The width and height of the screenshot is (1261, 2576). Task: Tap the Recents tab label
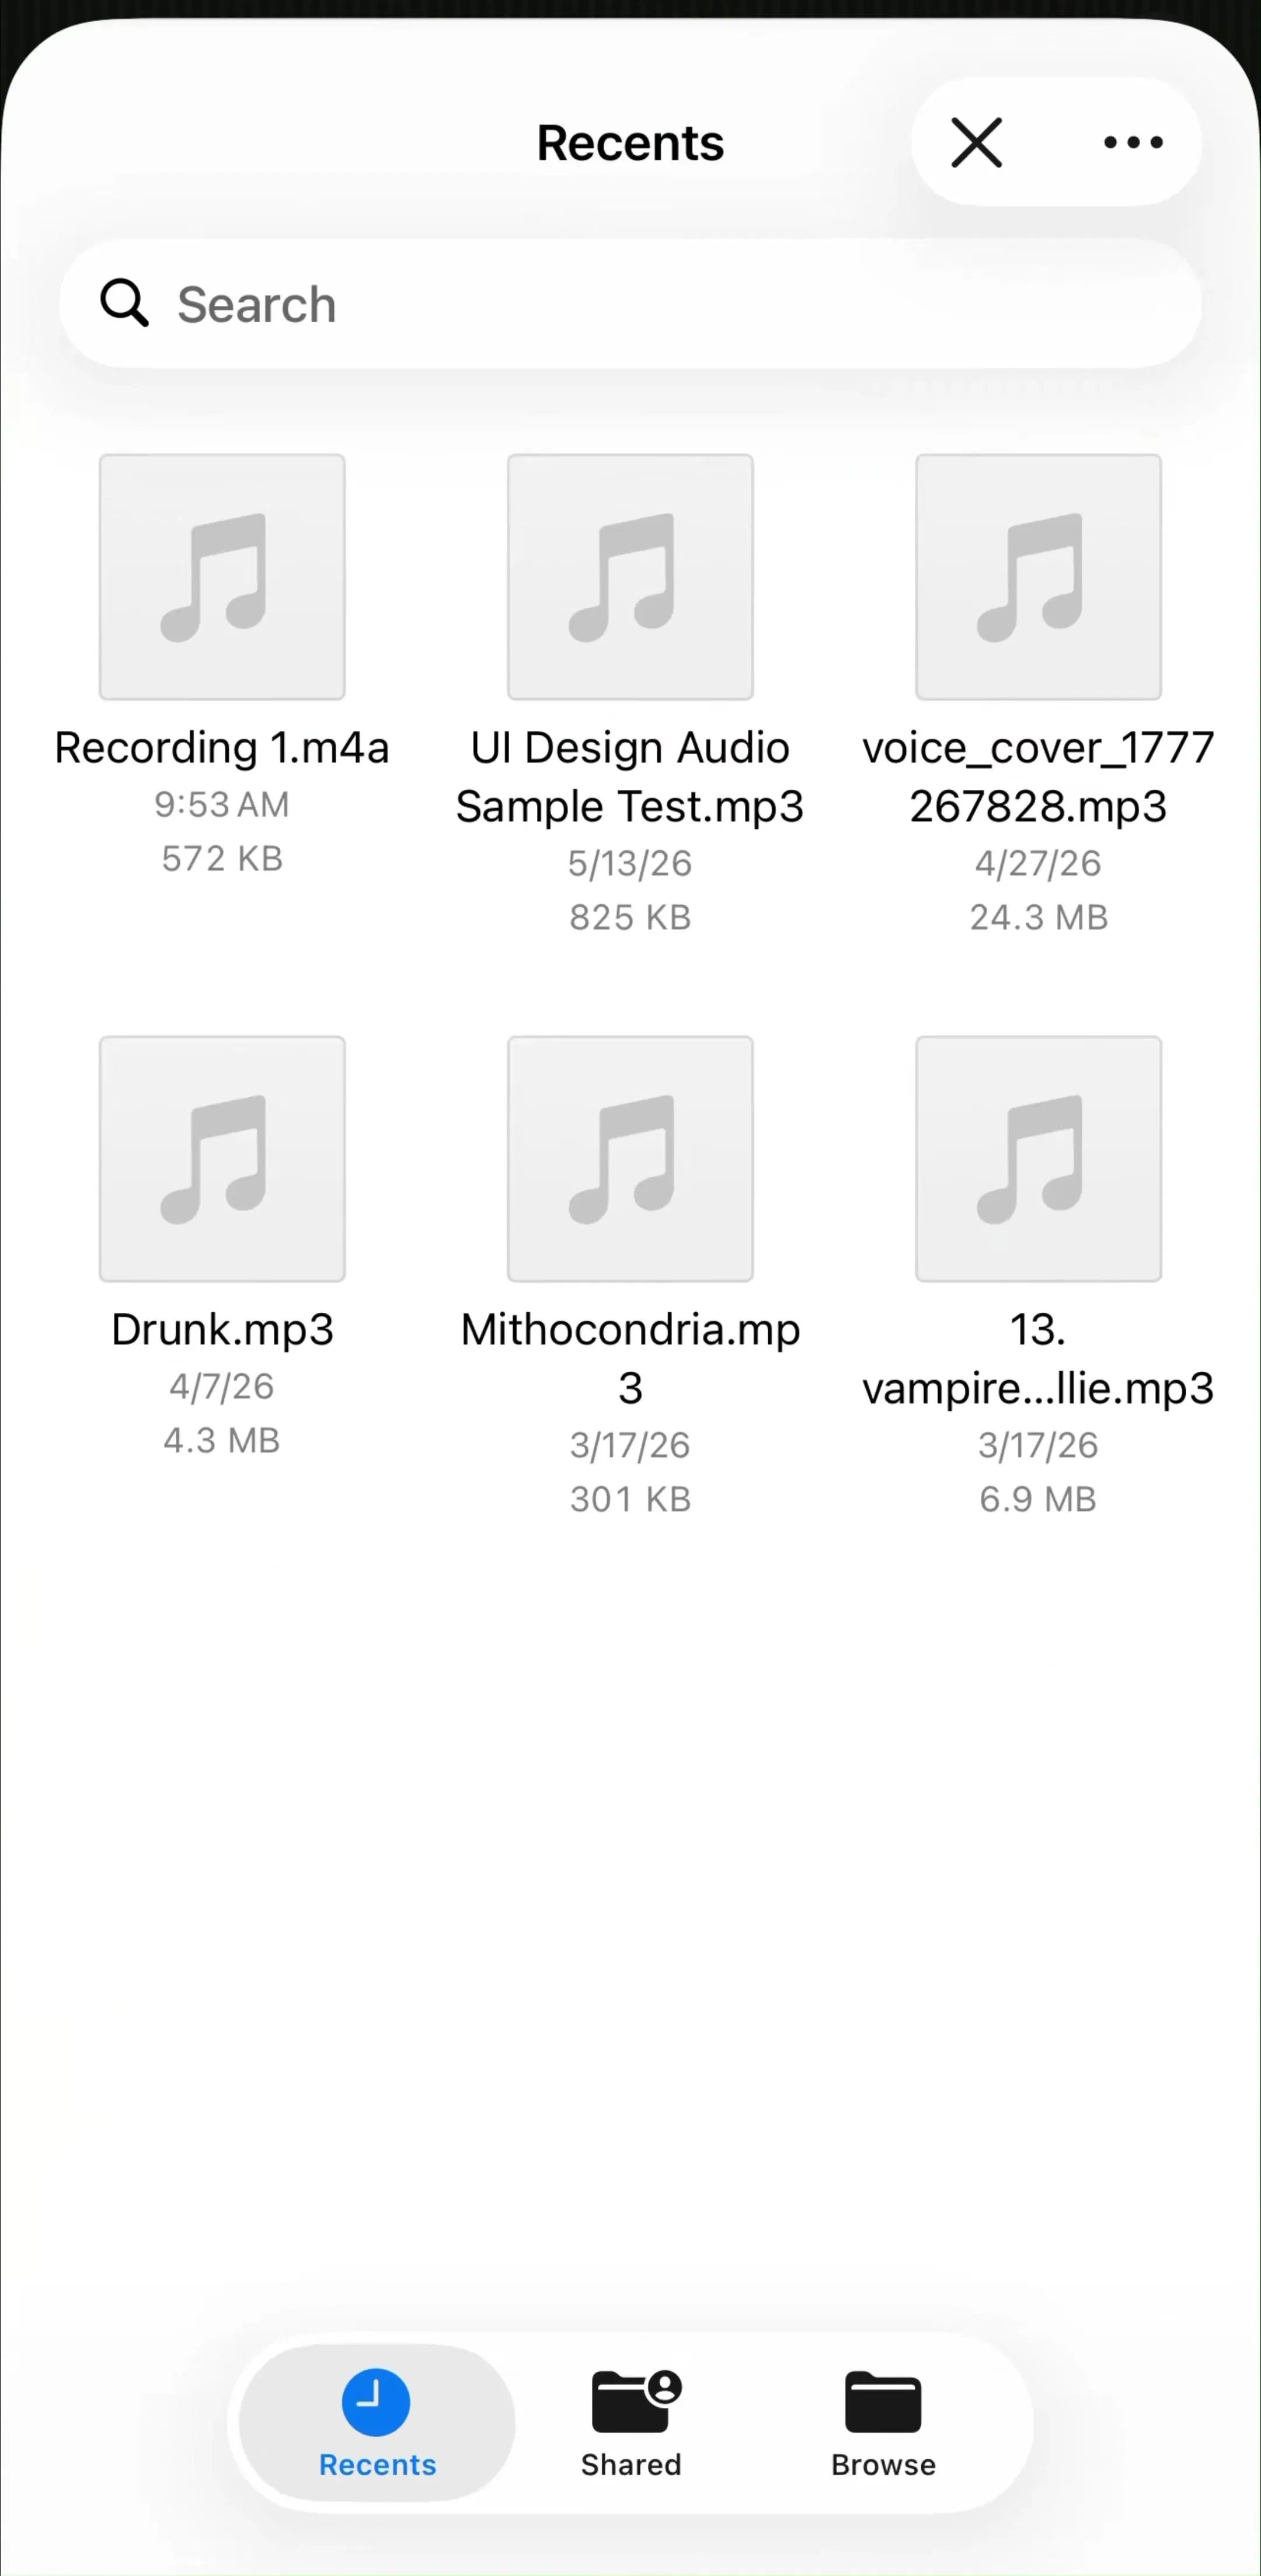pyautogui.click(x=377, y=2465)
